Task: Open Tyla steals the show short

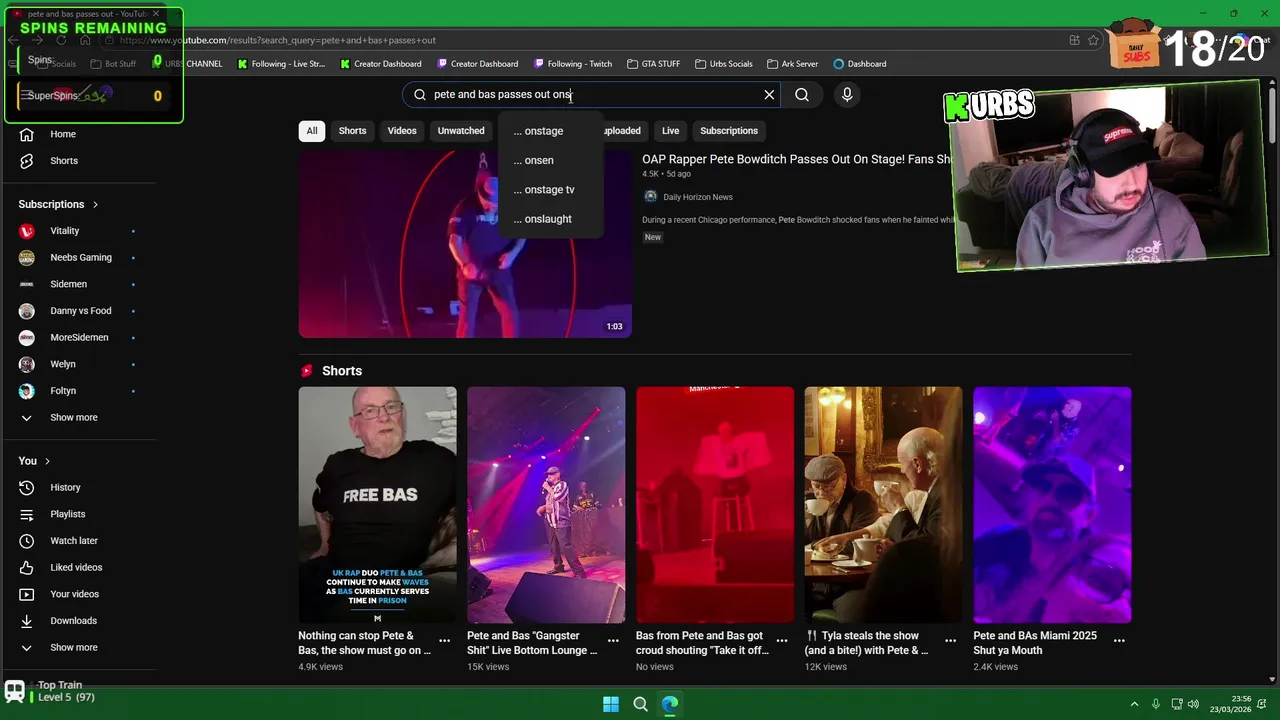Action: pyautogui.click(x=883, y=505)
